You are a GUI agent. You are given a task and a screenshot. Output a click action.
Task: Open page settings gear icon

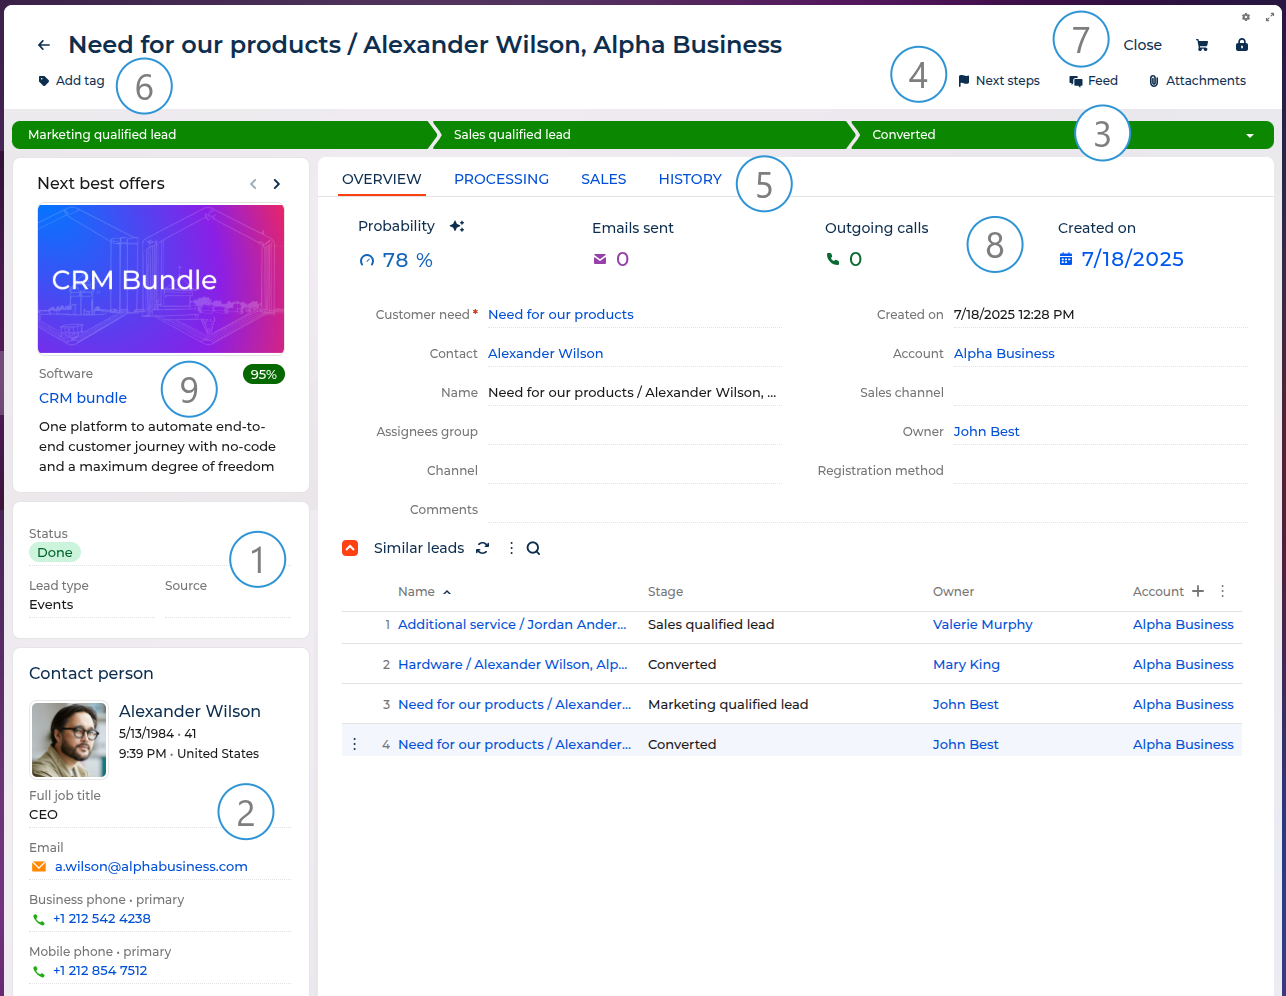[1246, 17]
